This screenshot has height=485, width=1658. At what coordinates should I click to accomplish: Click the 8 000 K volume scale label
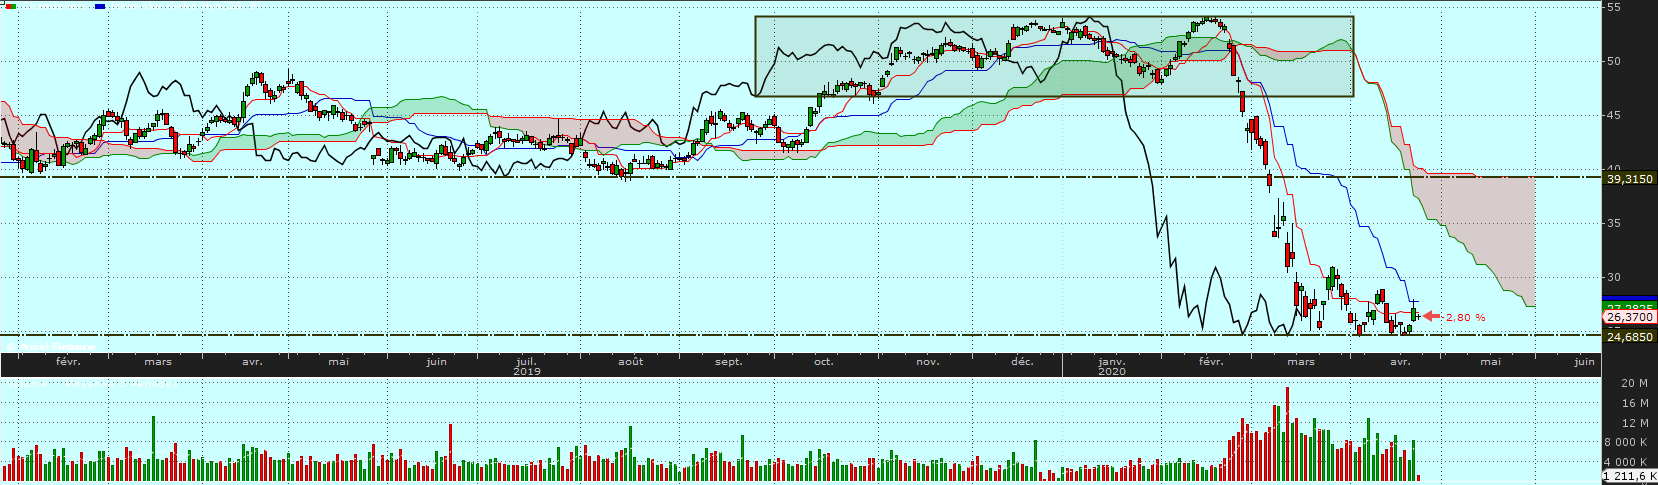[x=1626, y=442]
